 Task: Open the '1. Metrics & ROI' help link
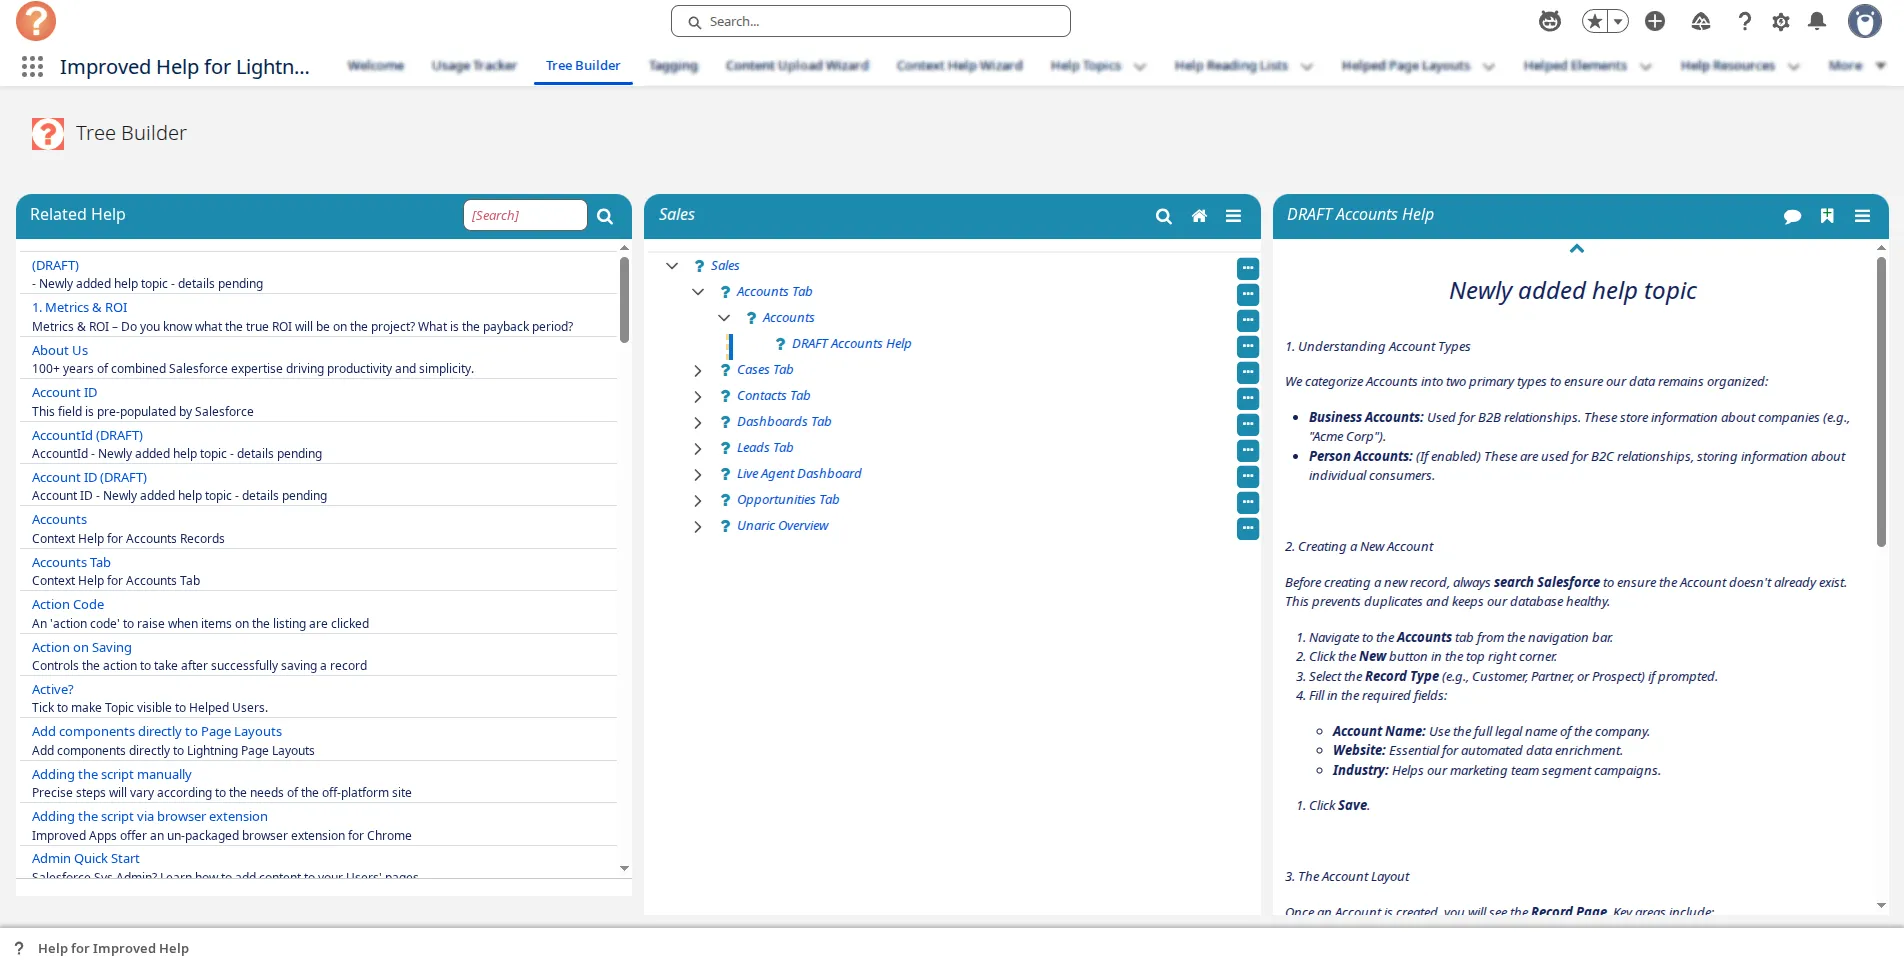point(80,308)
